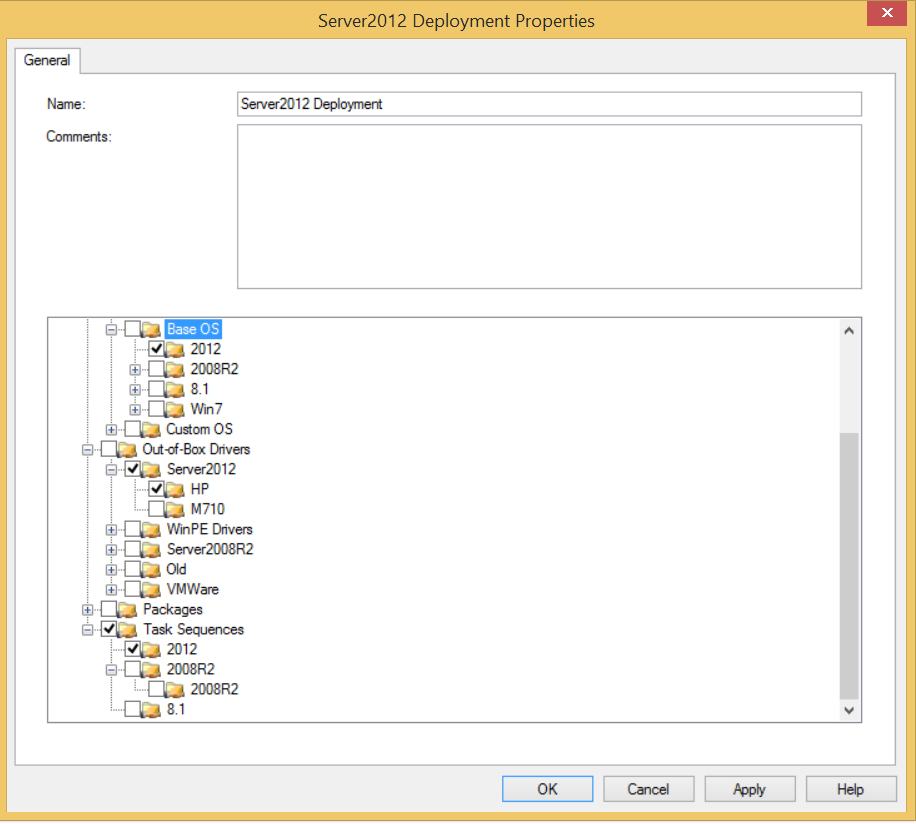916x824 pixels.
Task: Click the HP folder icon
Action: 175,489
